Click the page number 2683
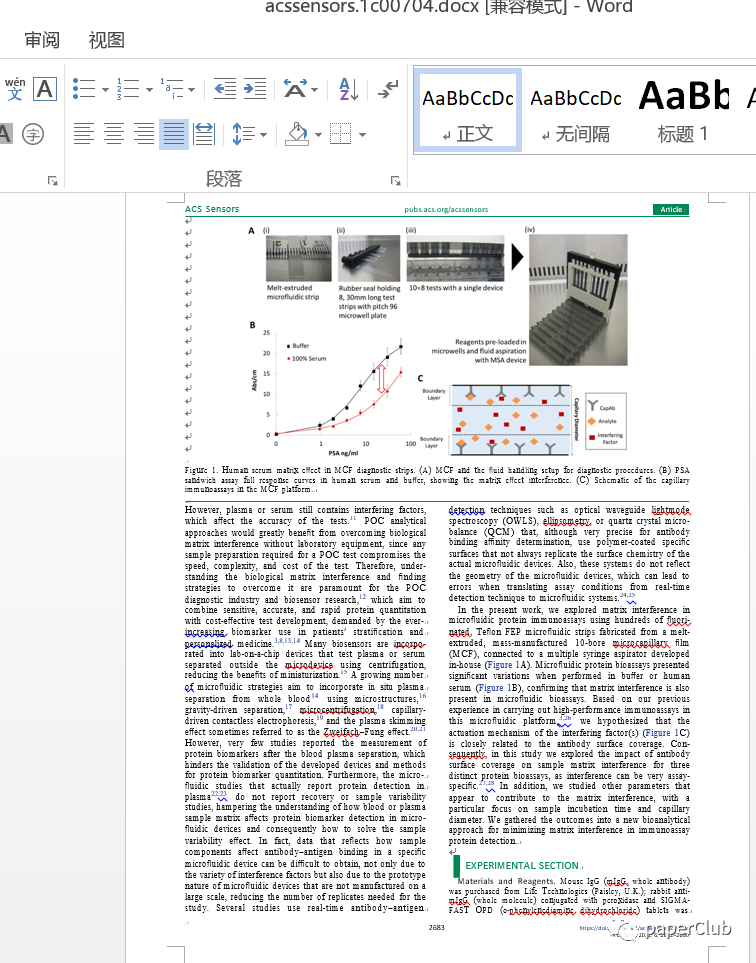Viewport: 756px width, 963px height. point(436,927)
